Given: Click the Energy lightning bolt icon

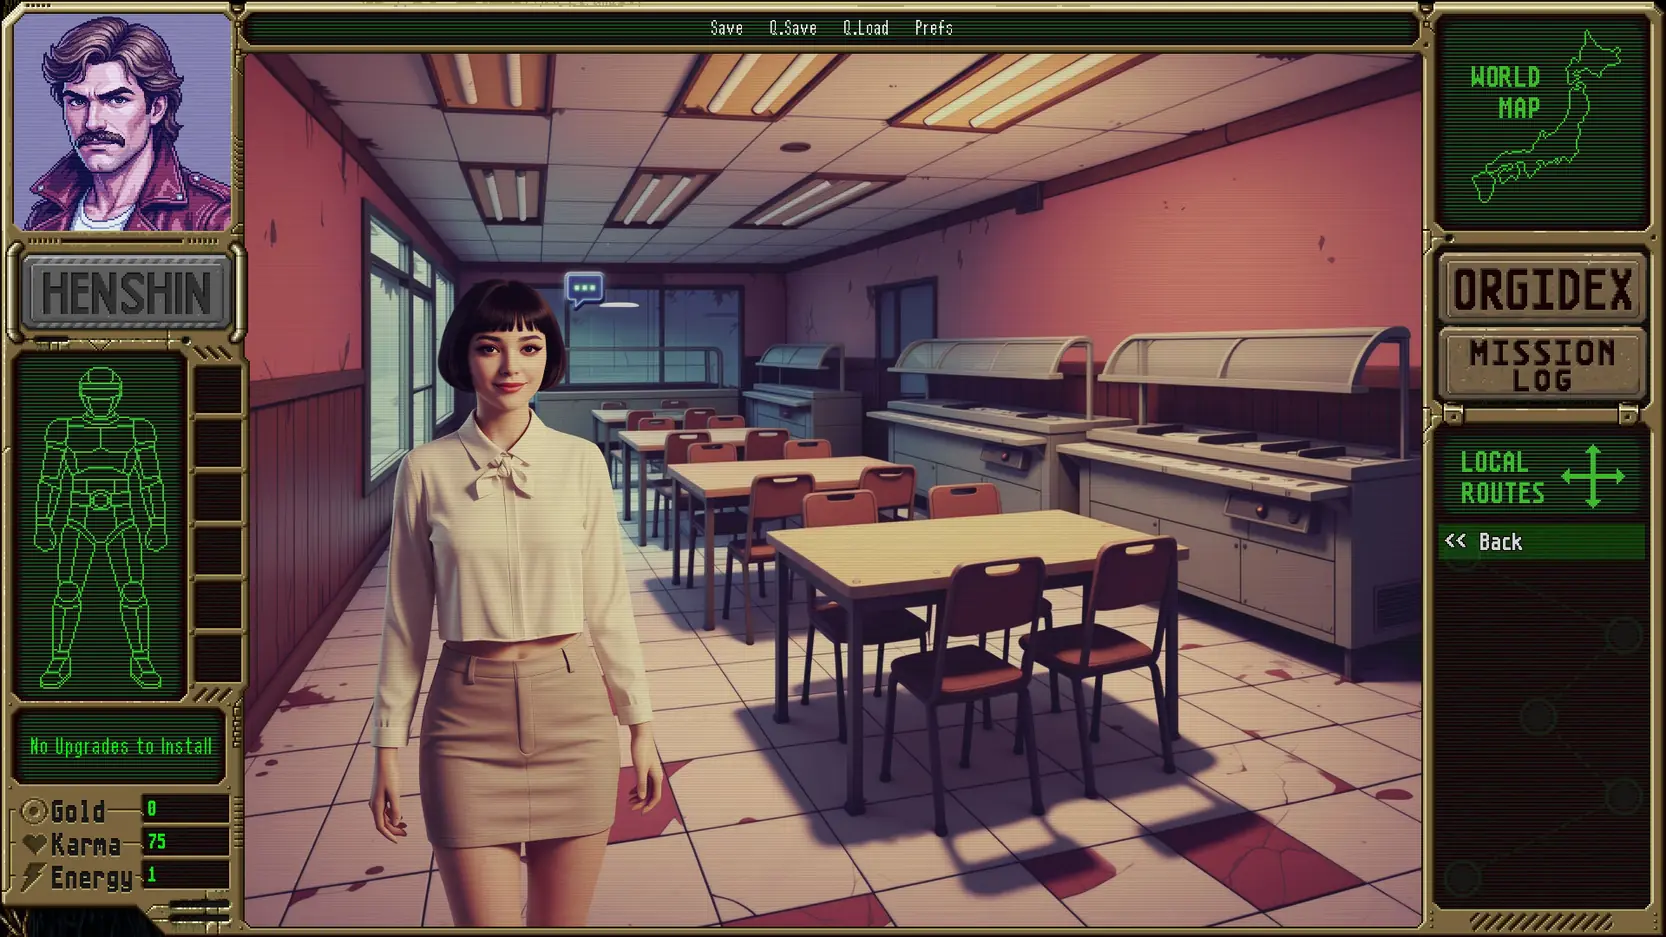Looking at the screenshot, I should coord(35,877).
